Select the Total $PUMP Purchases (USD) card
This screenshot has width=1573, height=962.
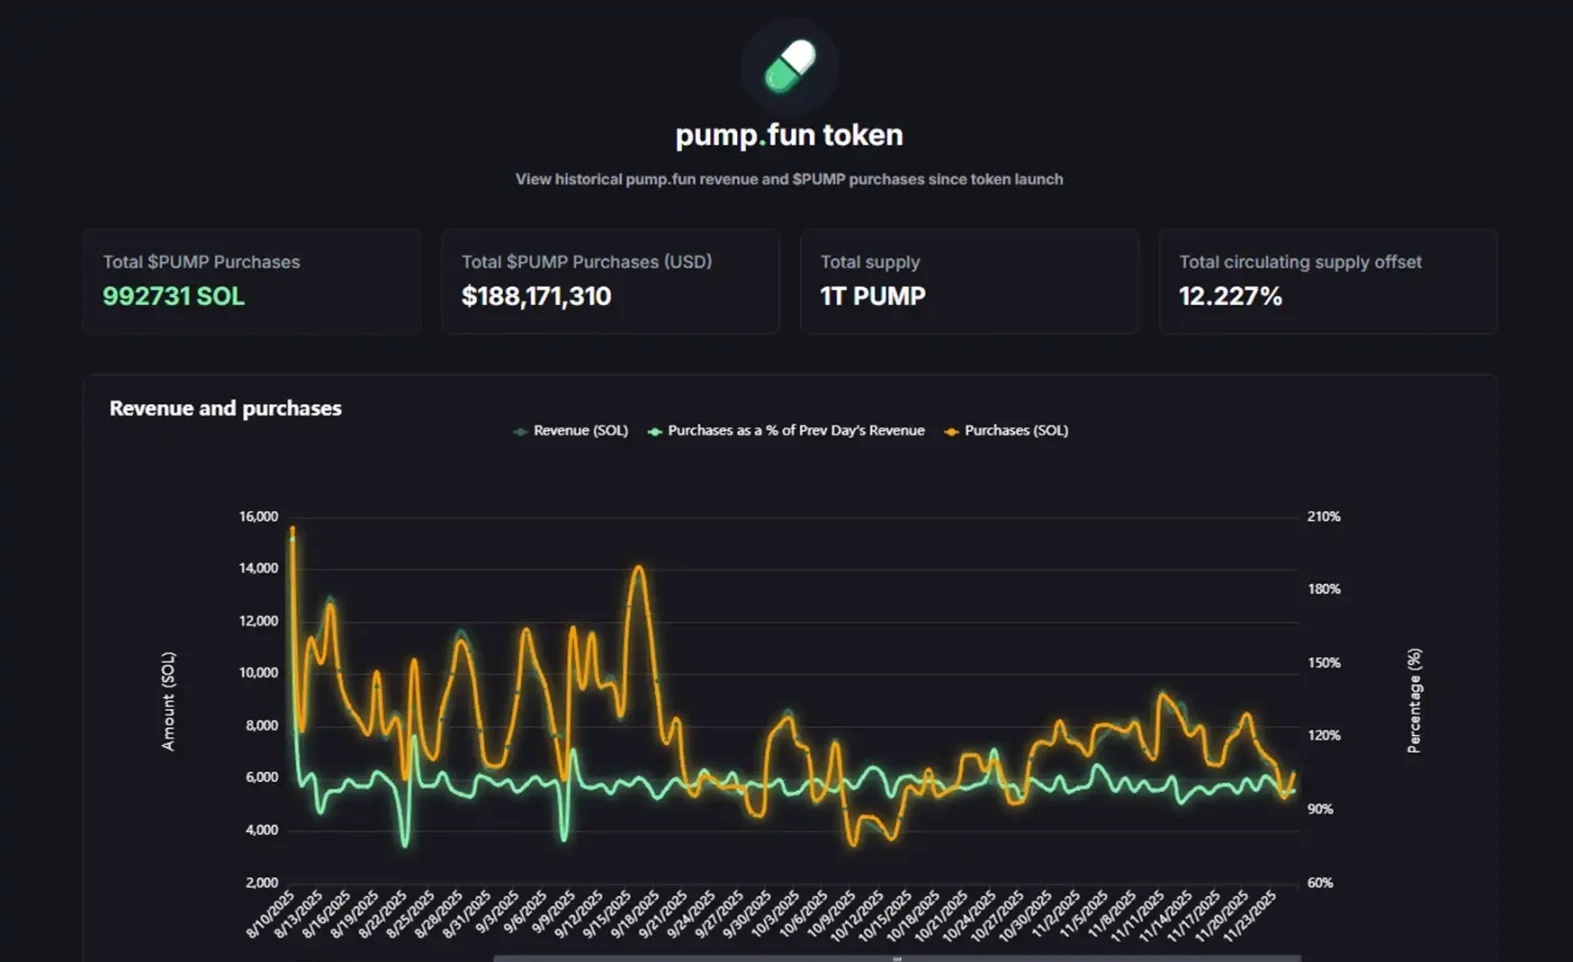click(x=610, y=281)
